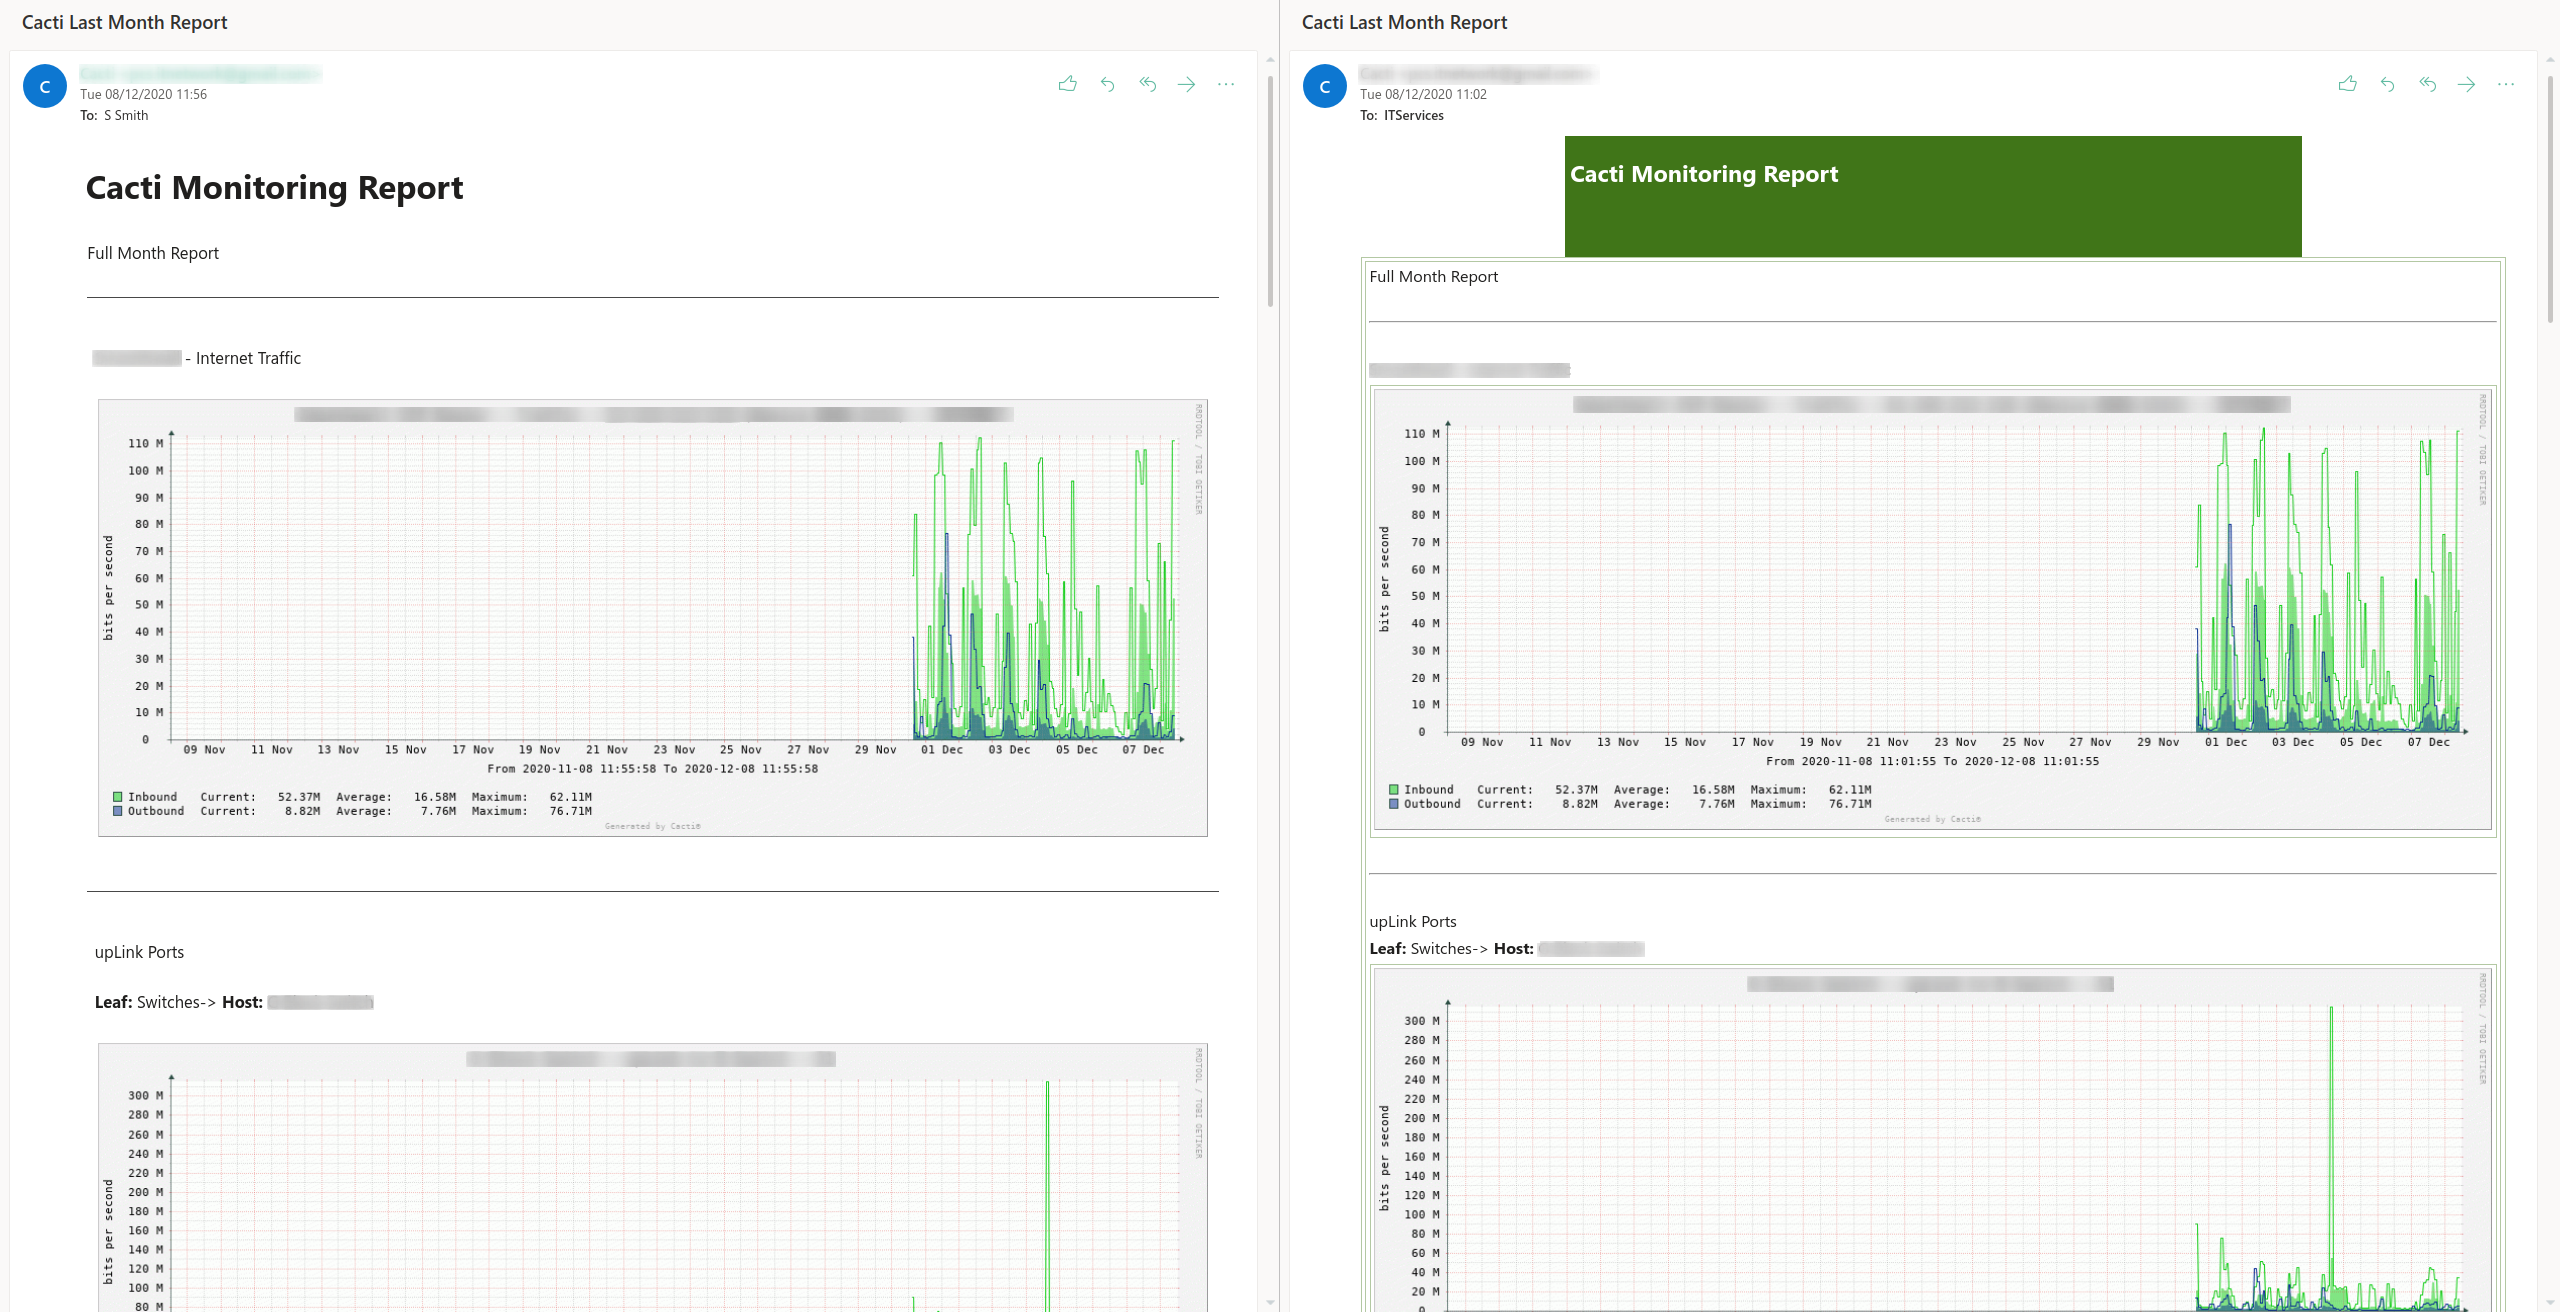2560x1312 pixels.
Task: Click green 'Cacti Monitoring Report' banner in right email
Action: point(1933,196)
